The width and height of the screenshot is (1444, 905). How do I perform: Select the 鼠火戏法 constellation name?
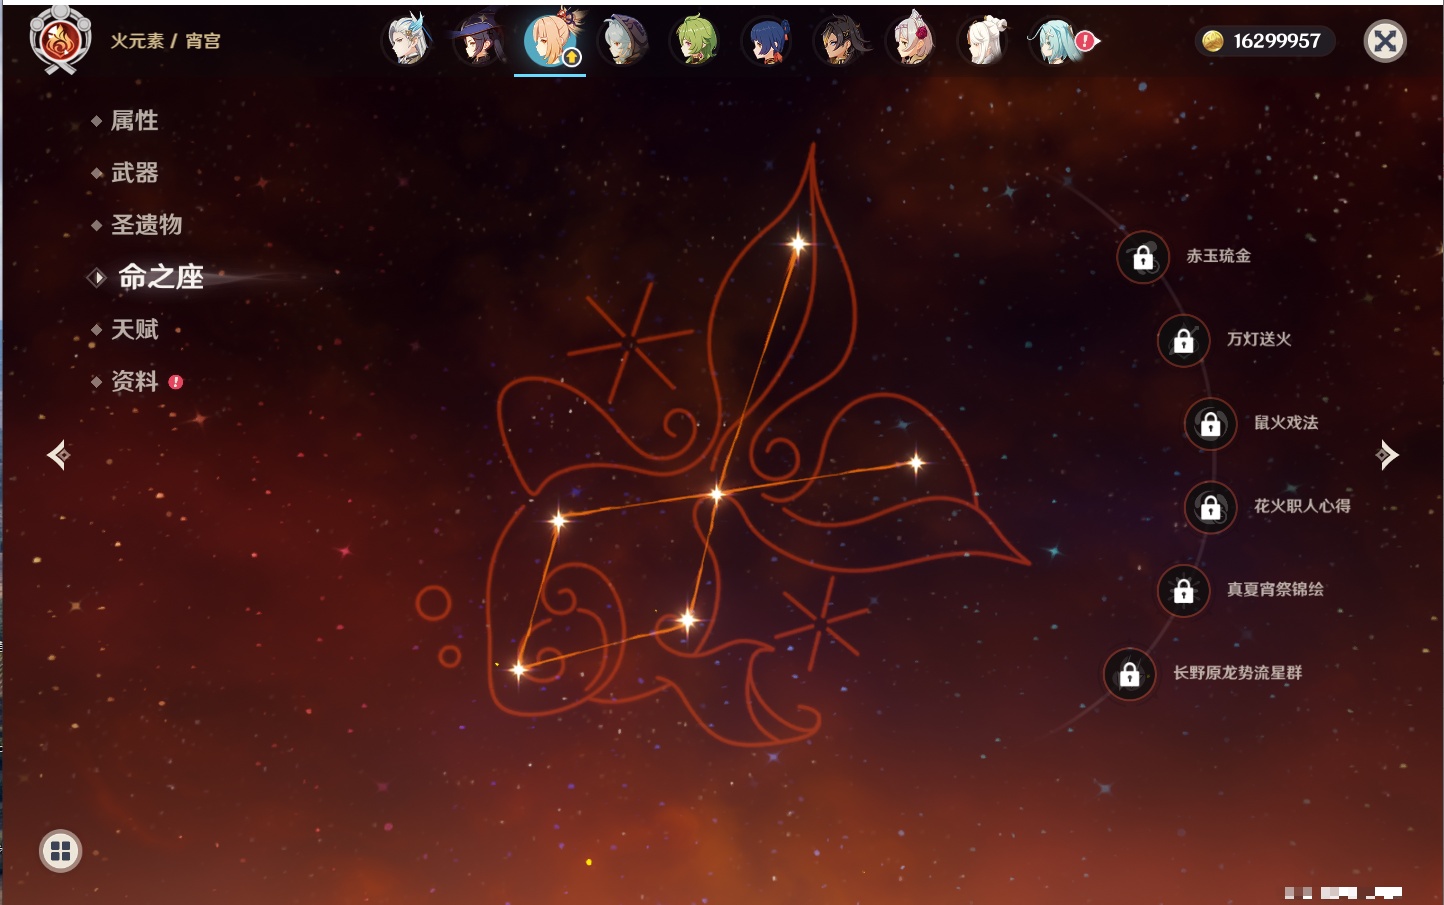(x=1286, y=422)
